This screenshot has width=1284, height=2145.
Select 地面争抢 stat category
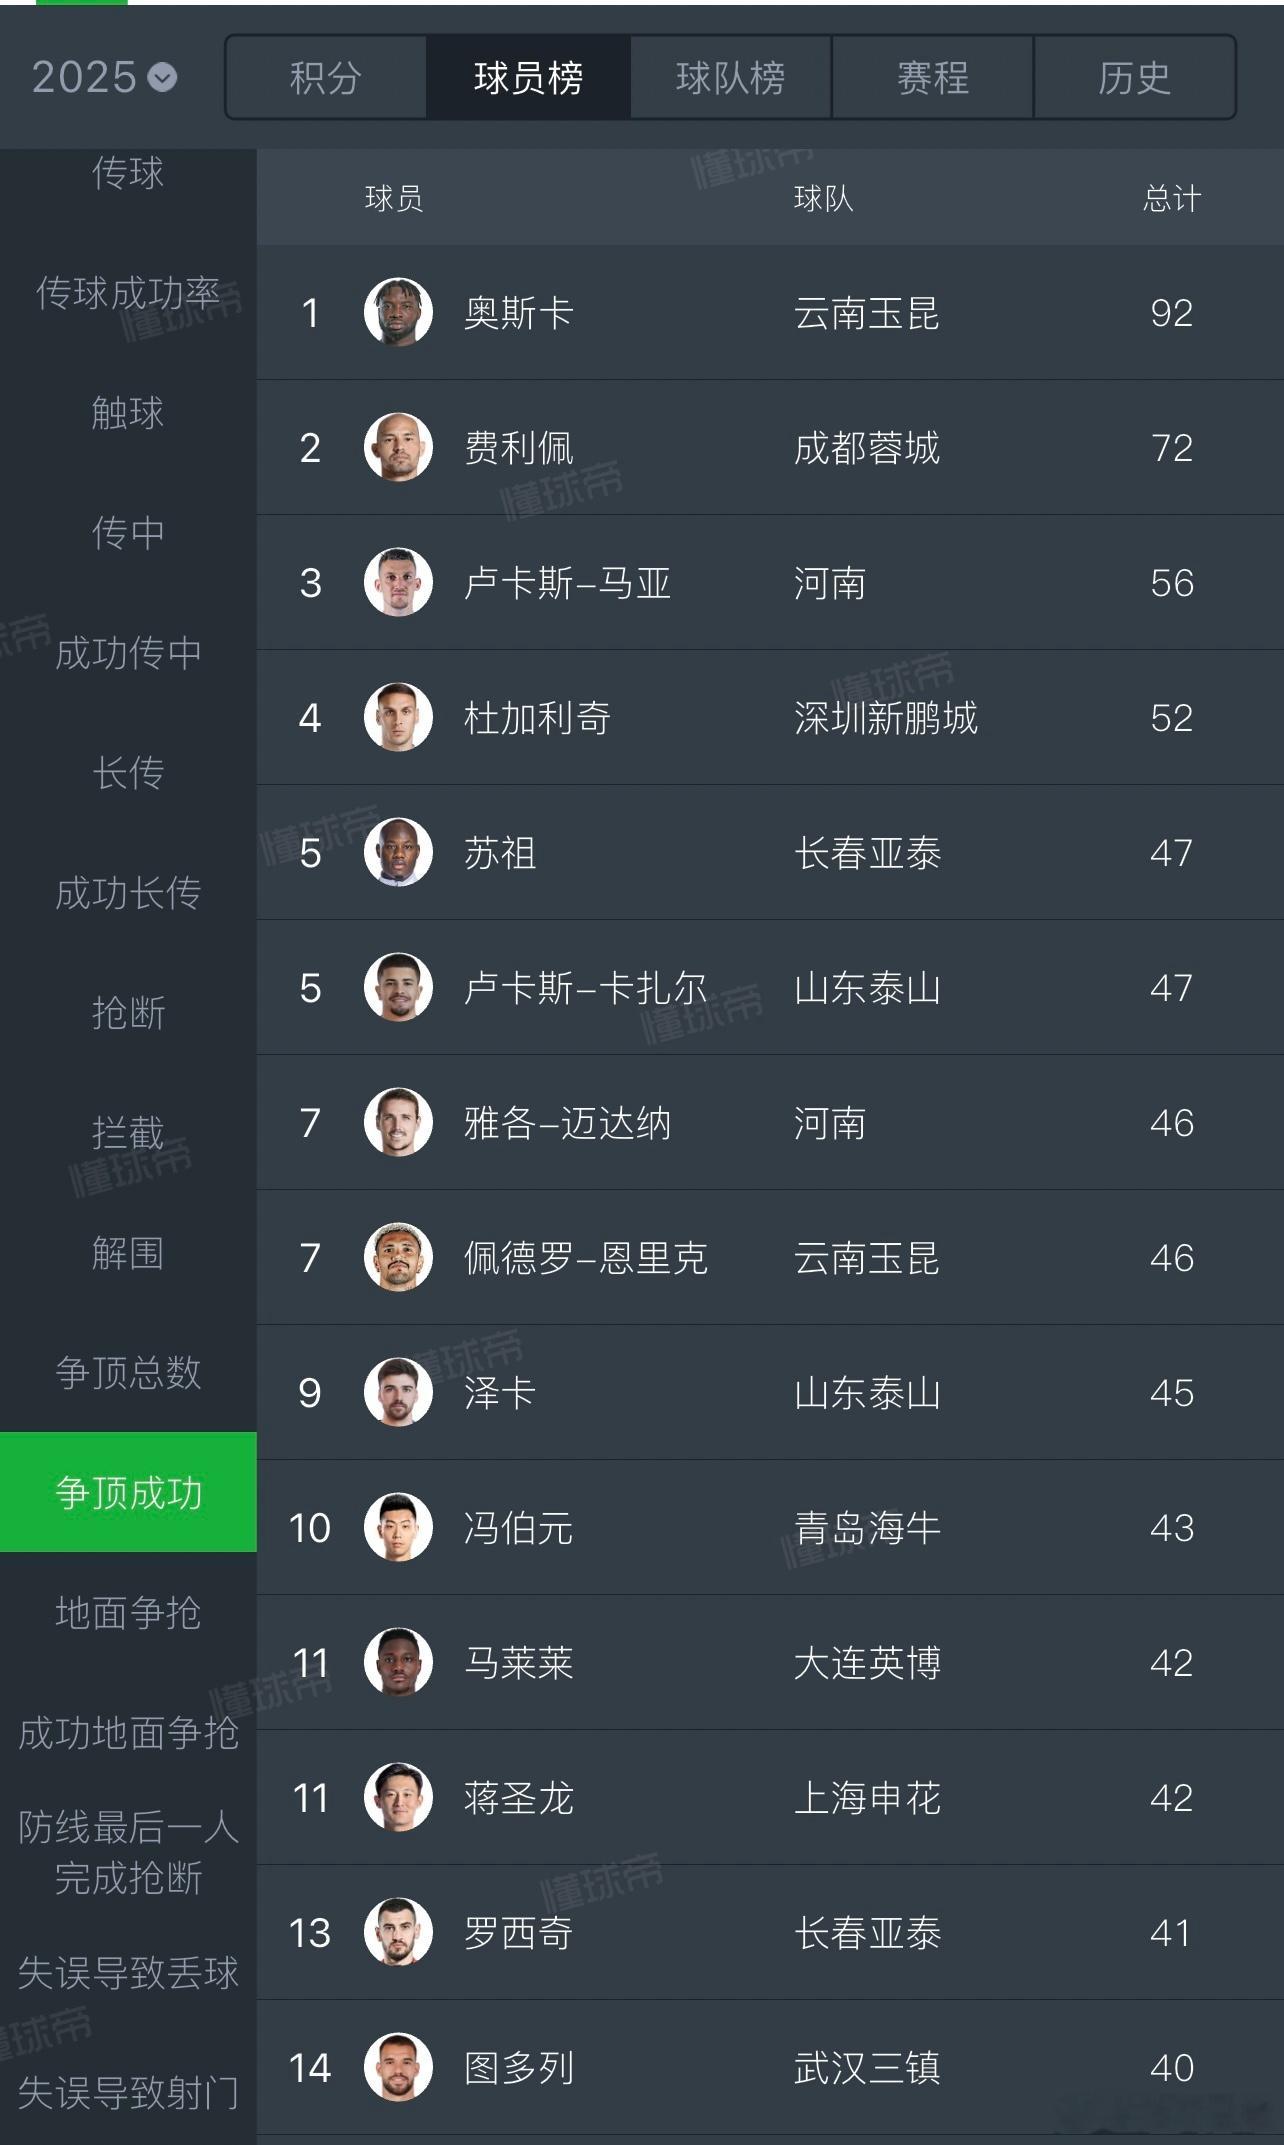click(128, 1612)
